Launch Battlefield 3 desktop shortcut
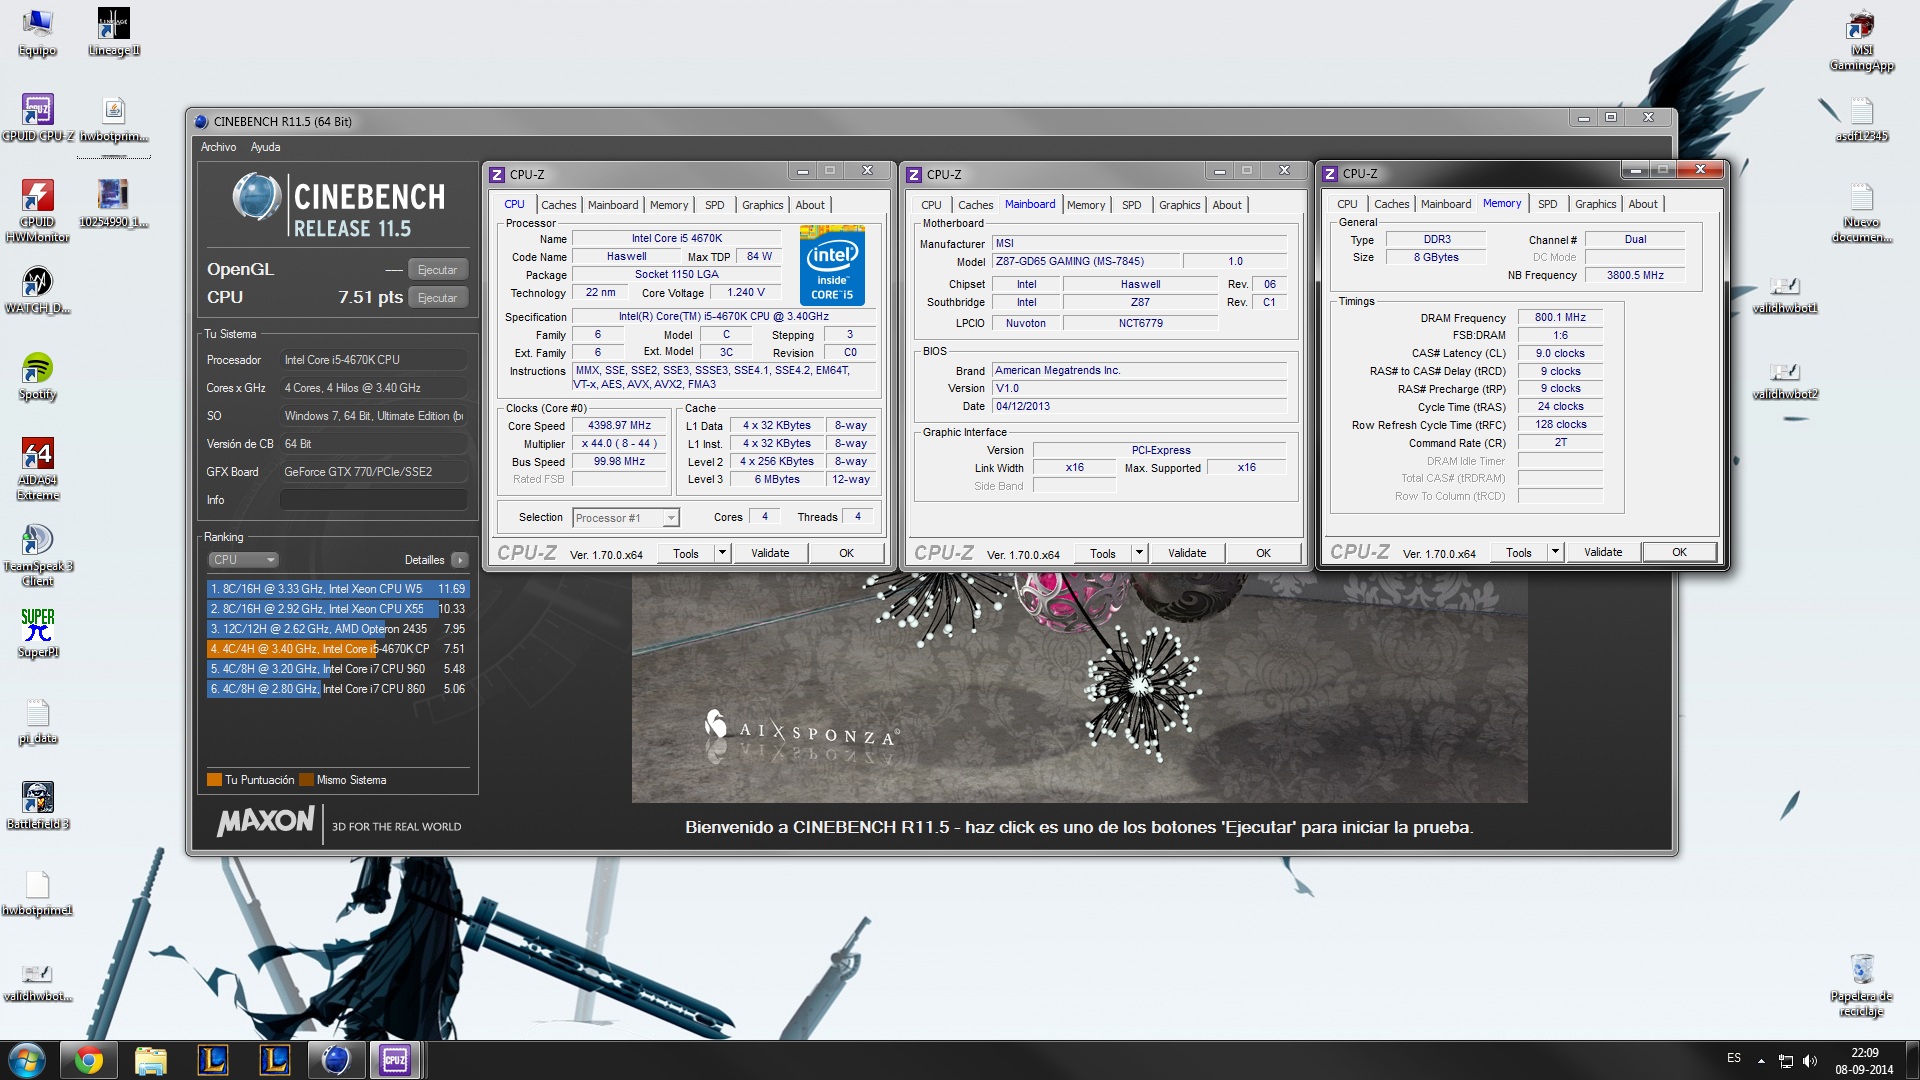This screenshot has width=1920, height=1080. 38,806
